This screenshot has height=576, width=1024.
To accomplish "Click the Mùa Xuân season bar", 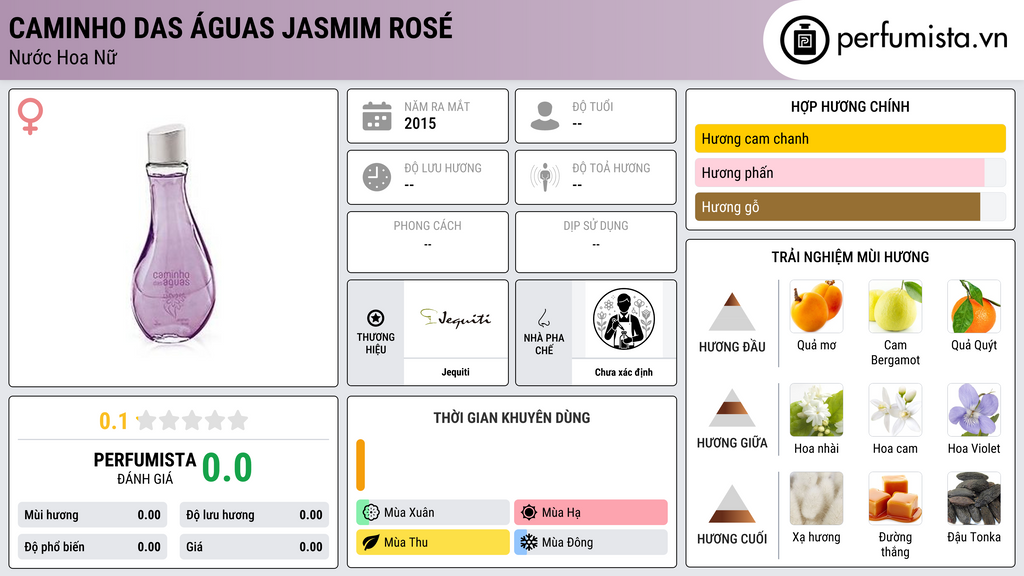I will (x=433, y=513).
